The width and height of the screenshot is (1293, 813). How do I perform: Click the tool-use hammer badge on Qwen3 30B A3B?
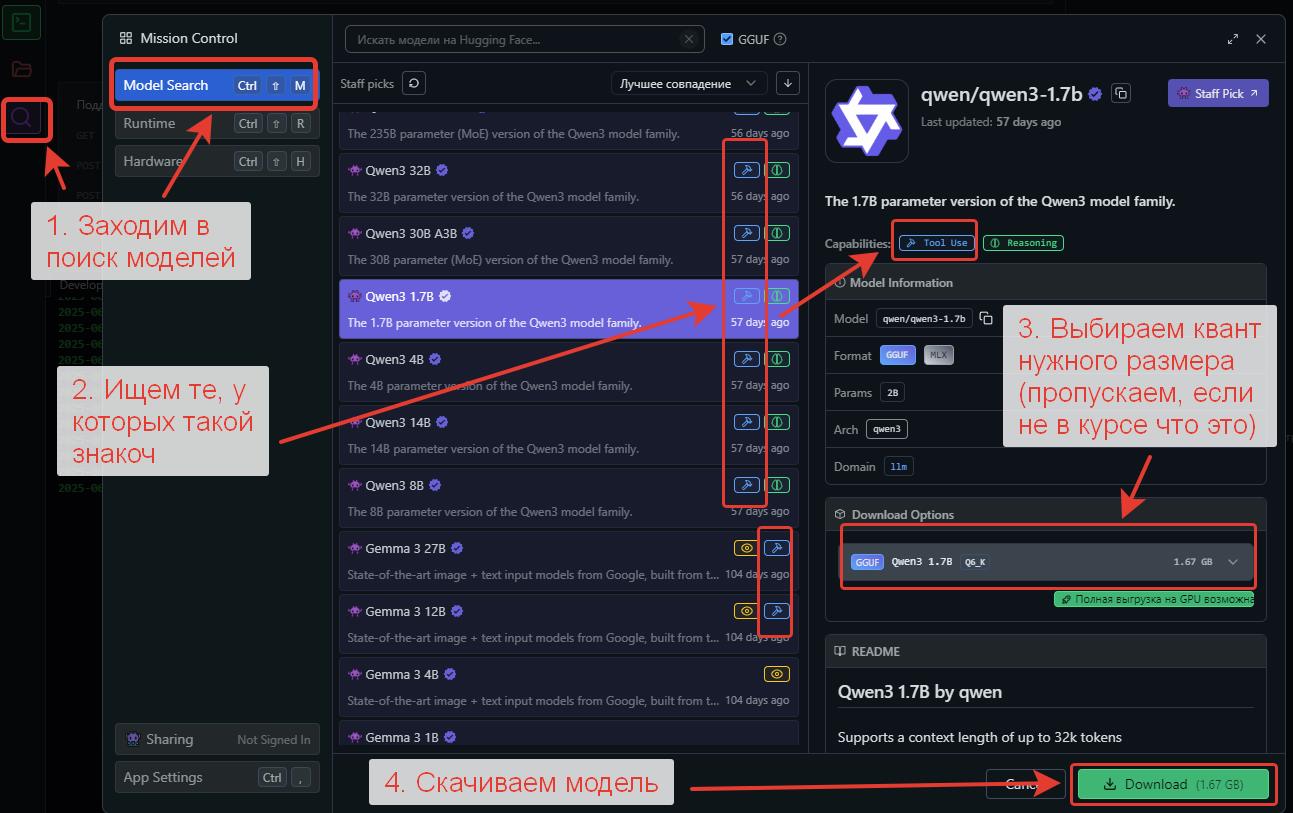pos(746,233)
